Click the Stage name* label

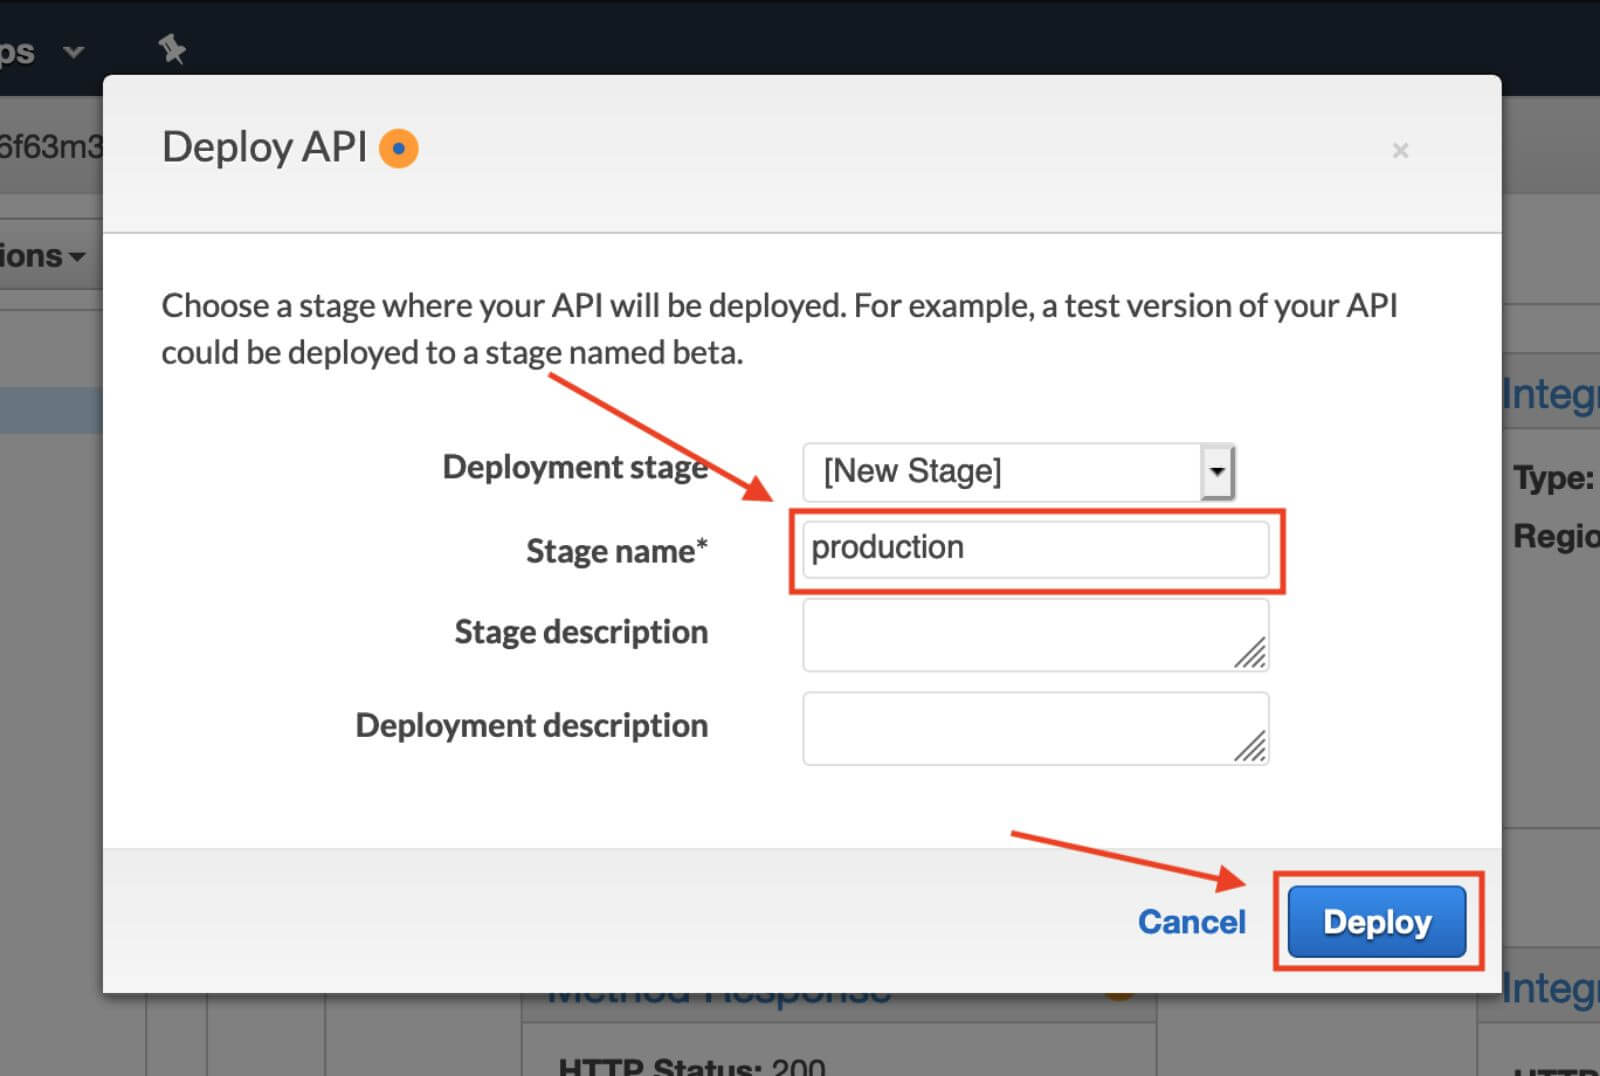(x=617, y=551)
